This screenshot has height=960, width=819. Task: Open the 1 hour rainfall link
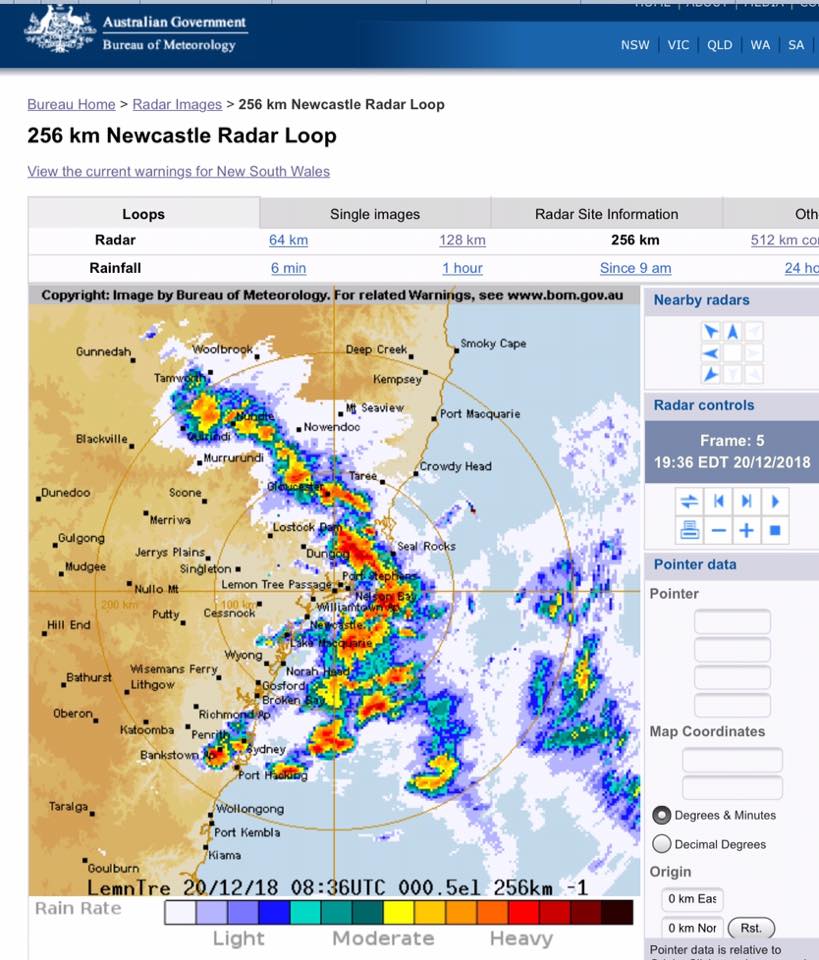coord(462,268)
